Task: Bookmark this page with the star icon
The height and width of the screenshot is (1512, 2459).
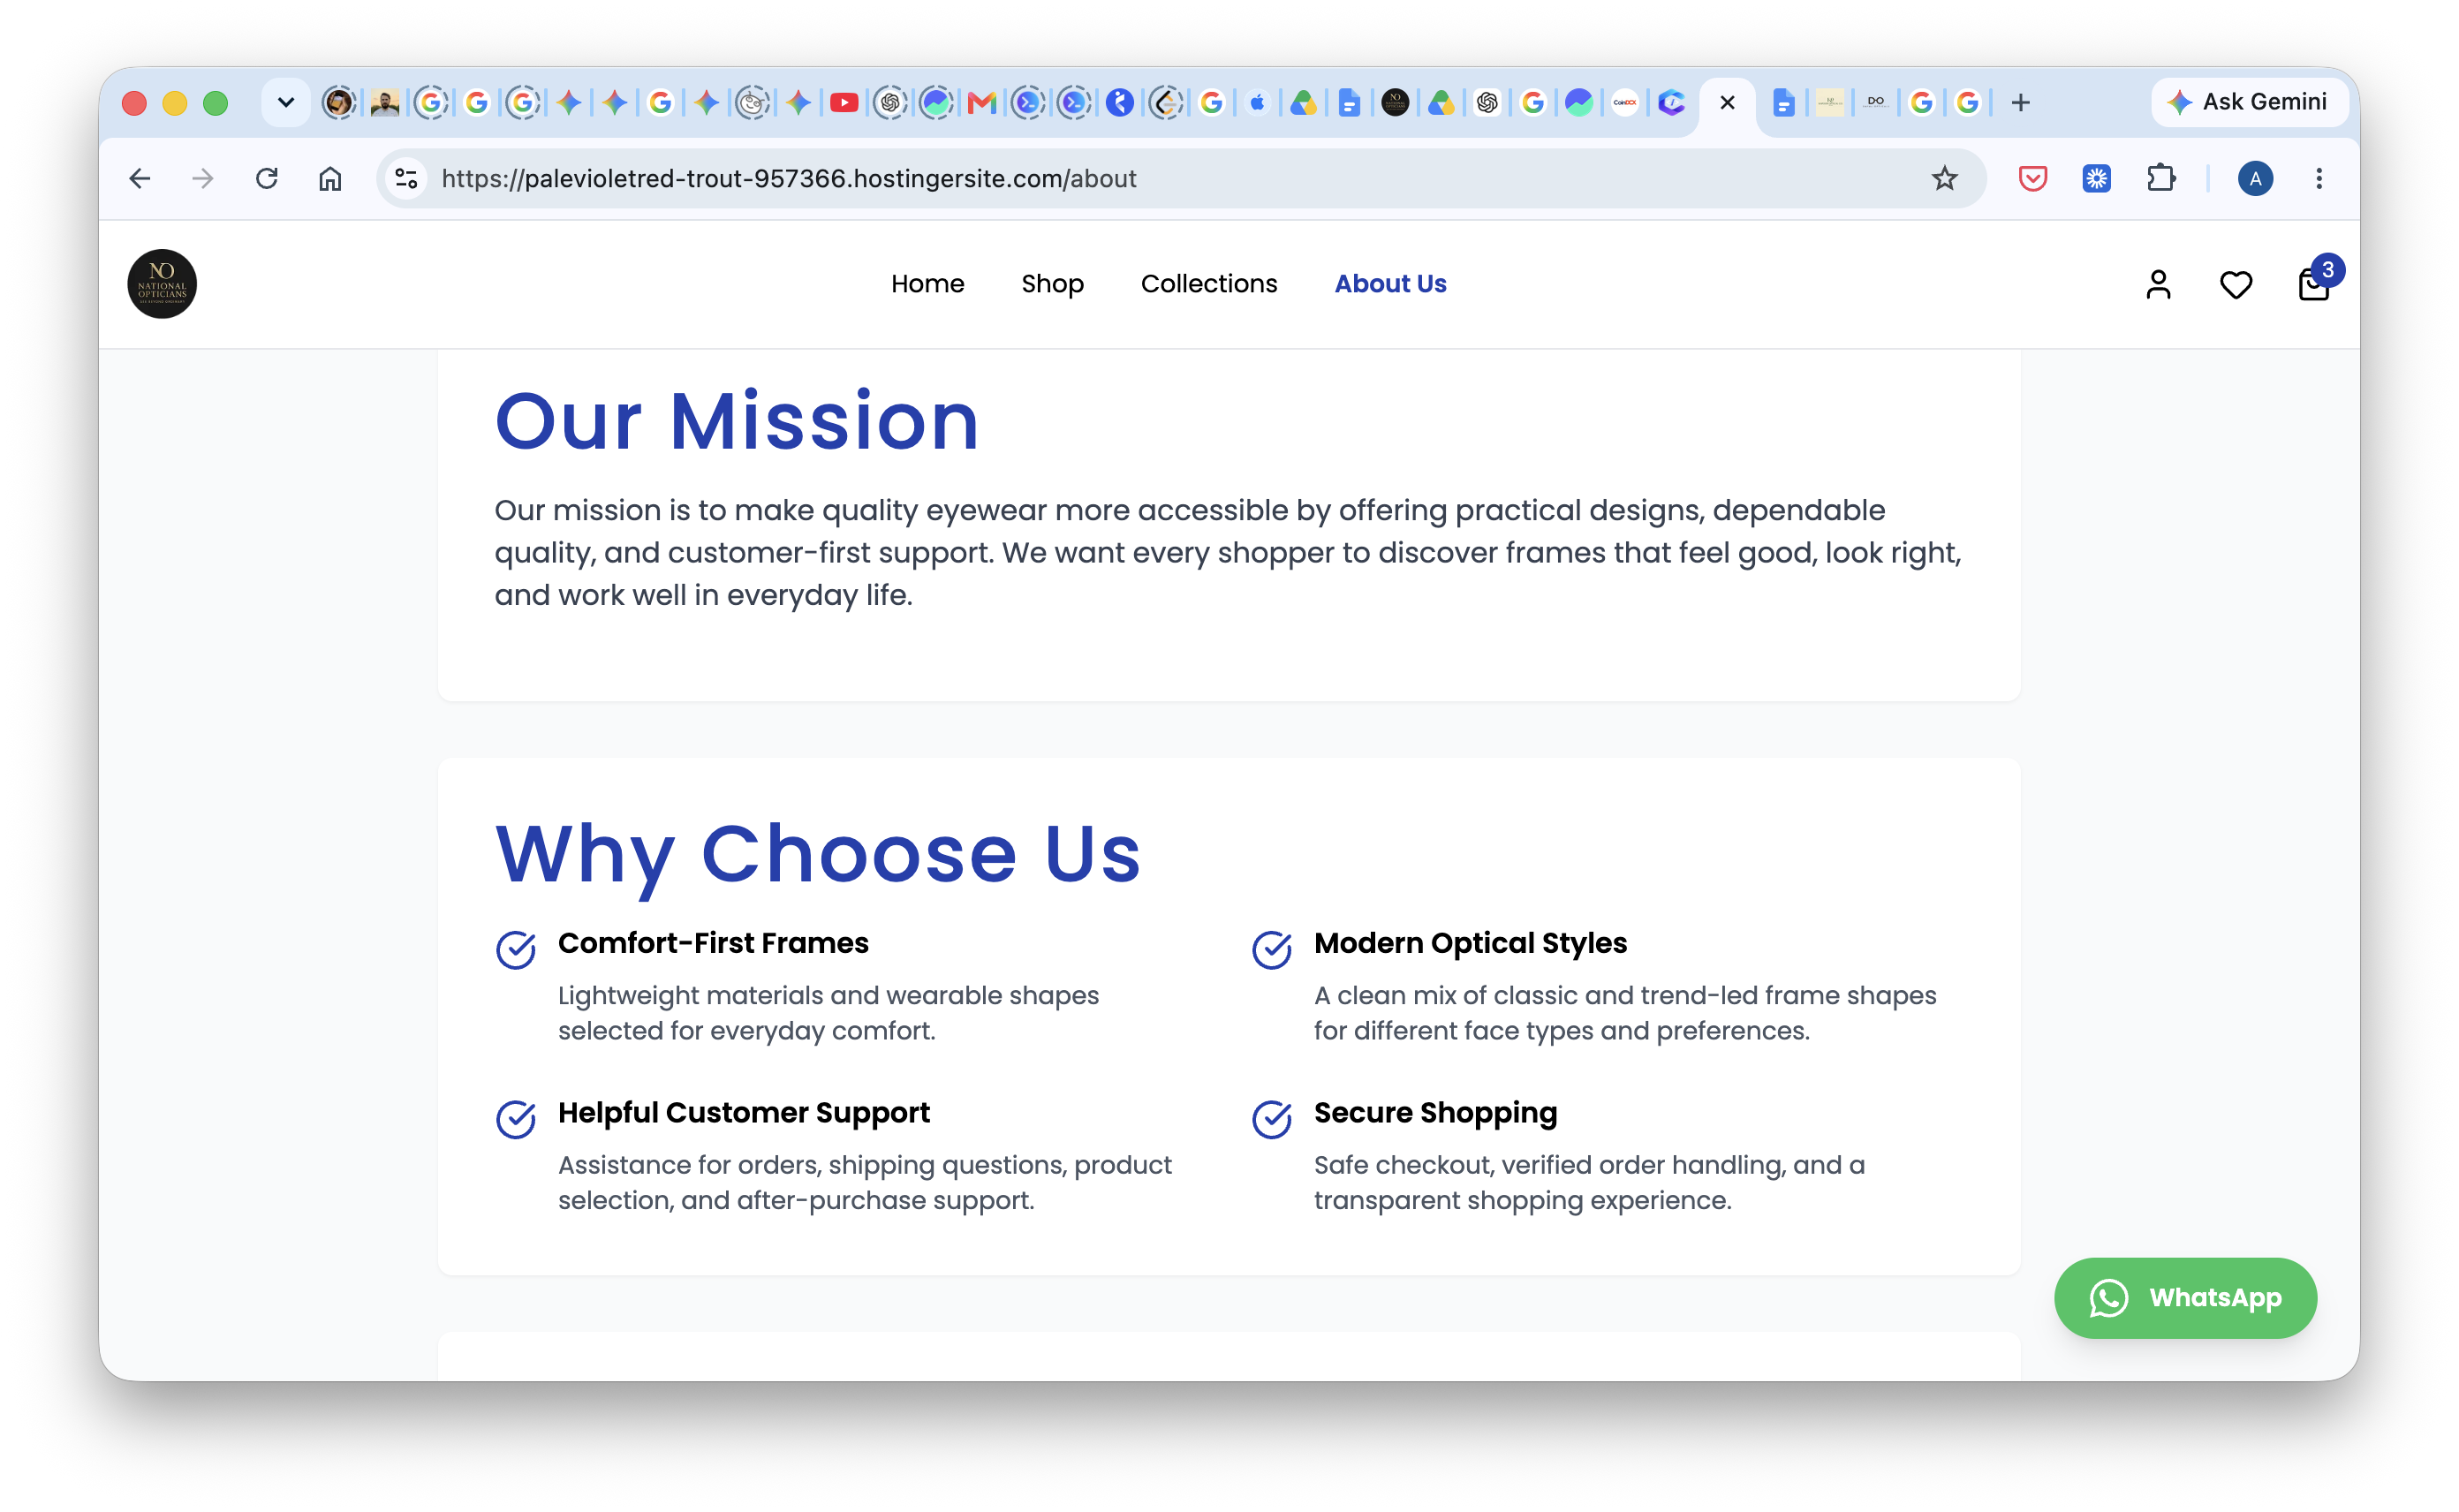Action: pyautogui.click(x=1944, y=178)
